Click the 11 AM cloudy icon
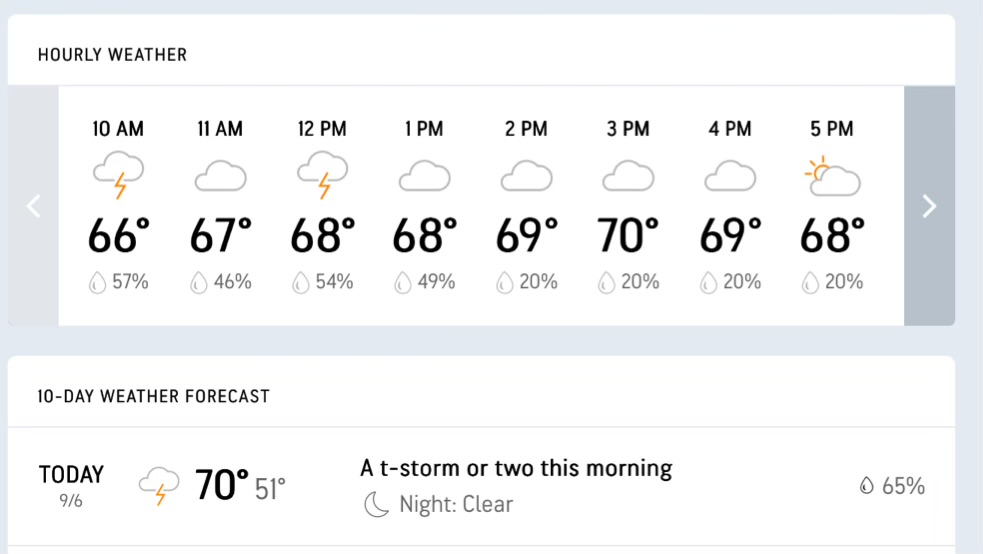The height and width of the screenshot is (554, 983). tap(220, 178)
